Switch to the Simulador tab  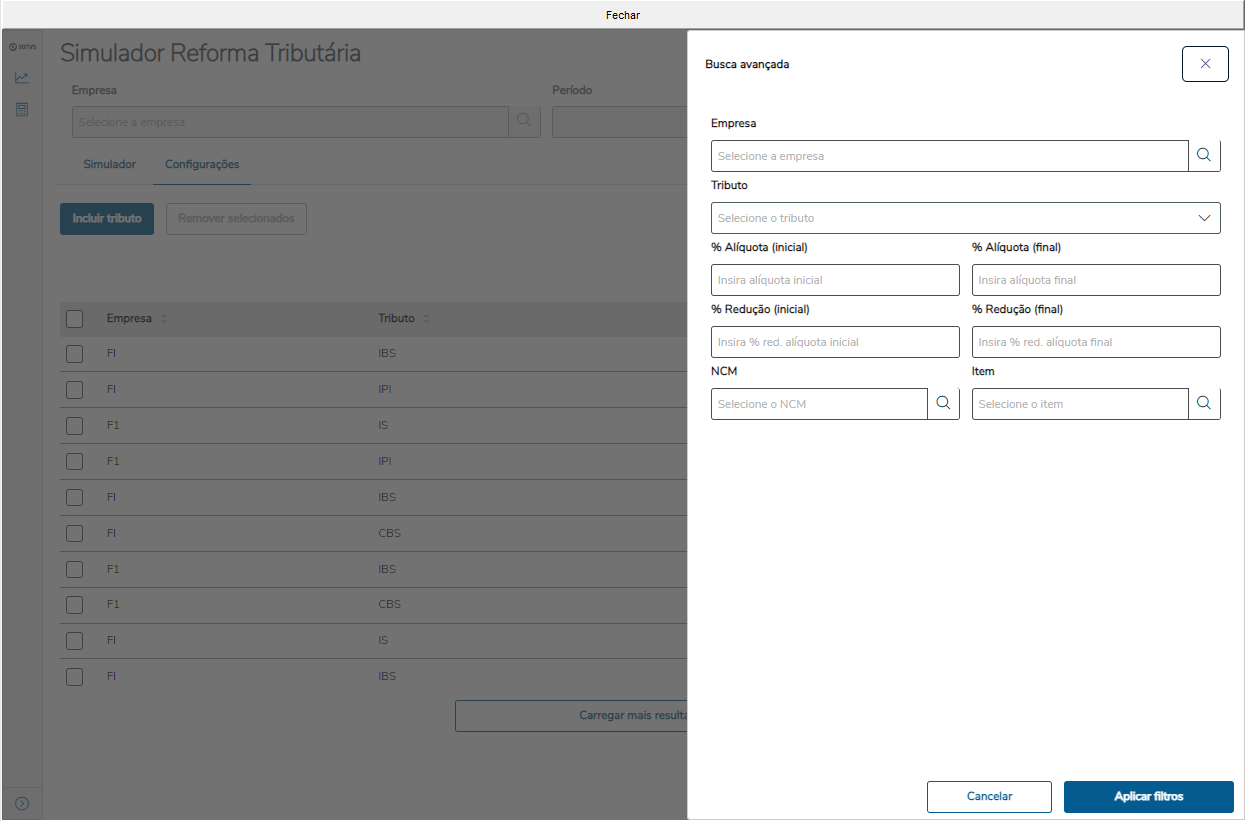(109, 164)
